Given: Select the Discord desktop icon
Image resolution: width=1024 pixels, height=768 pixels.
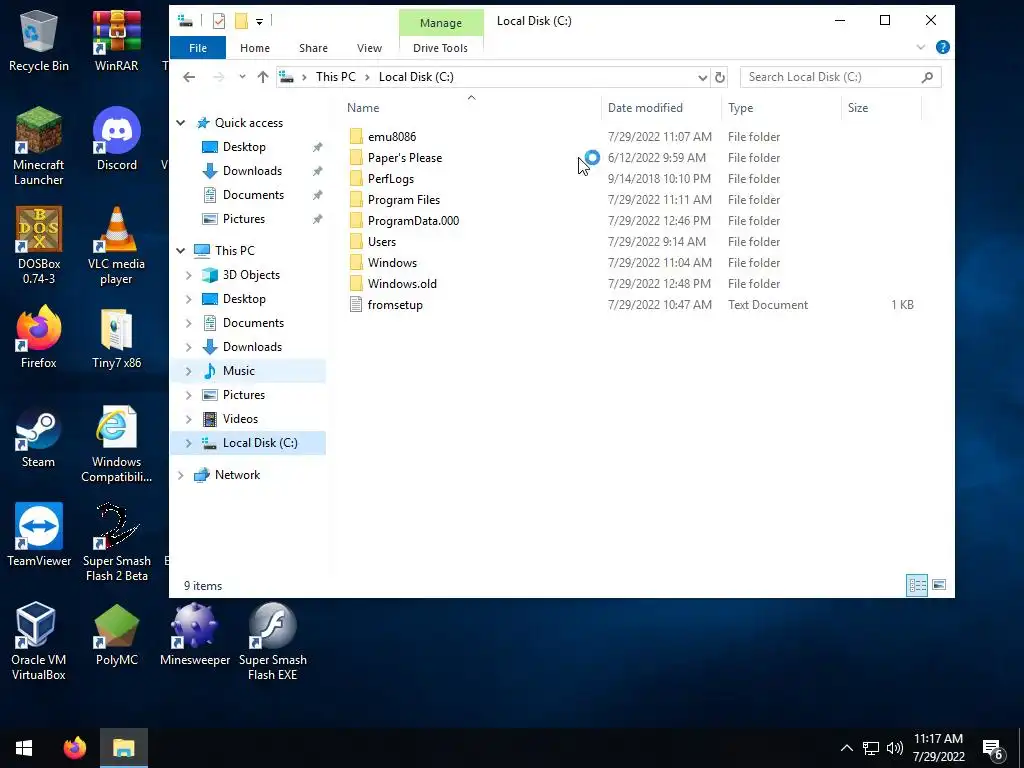Looking at the screenshot, I should pyautogui.click(x=117, y=139).
